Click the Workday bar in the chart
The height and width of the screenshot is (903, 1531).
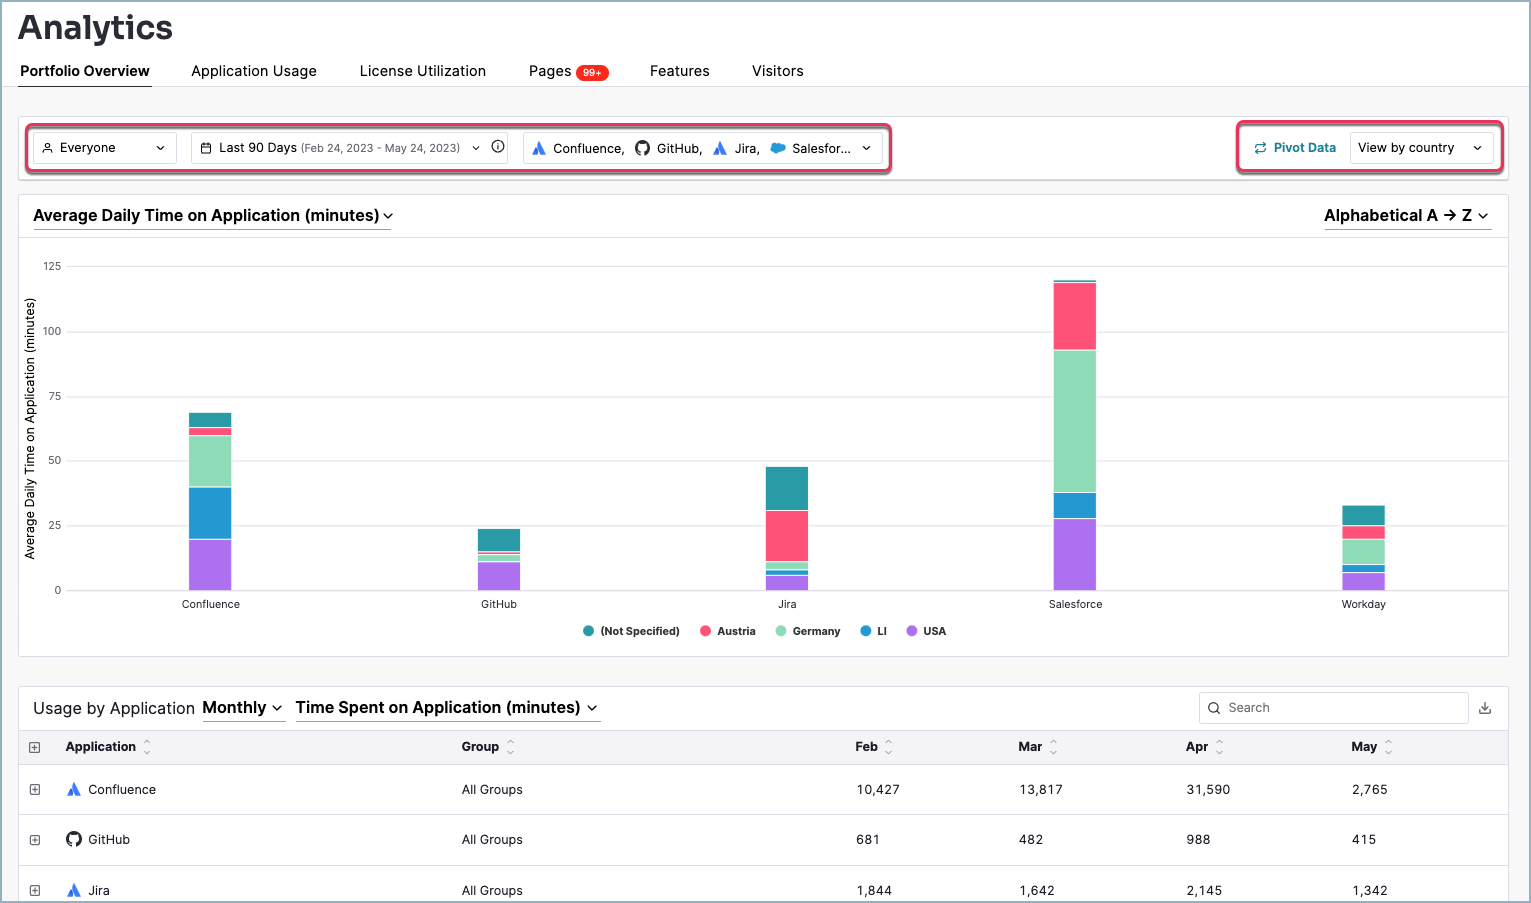point(1363,548)
